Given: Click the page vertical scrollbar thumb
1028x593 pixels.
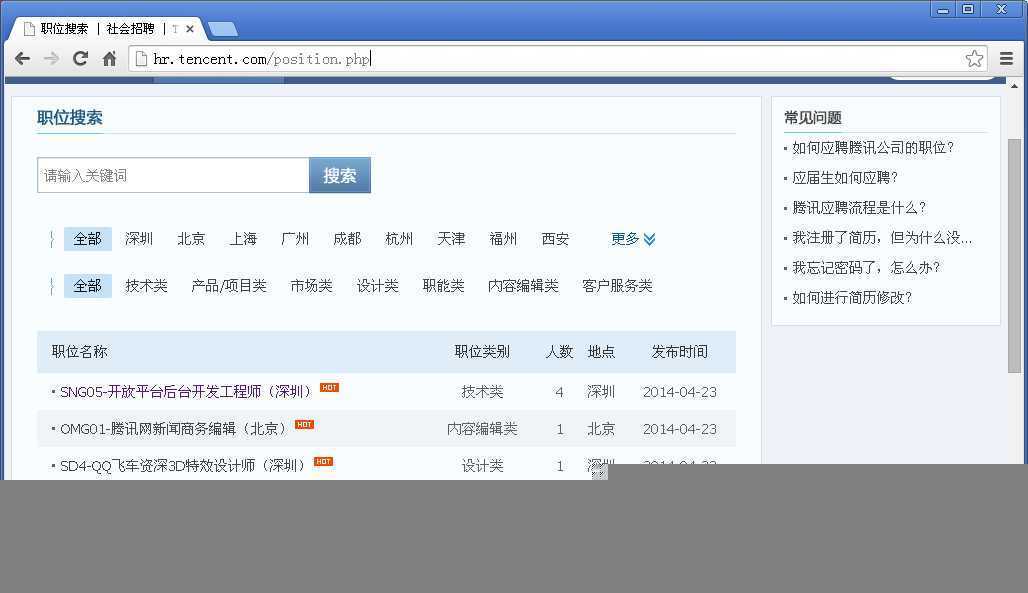Looking at the screenshot, I should (1014, 256).
